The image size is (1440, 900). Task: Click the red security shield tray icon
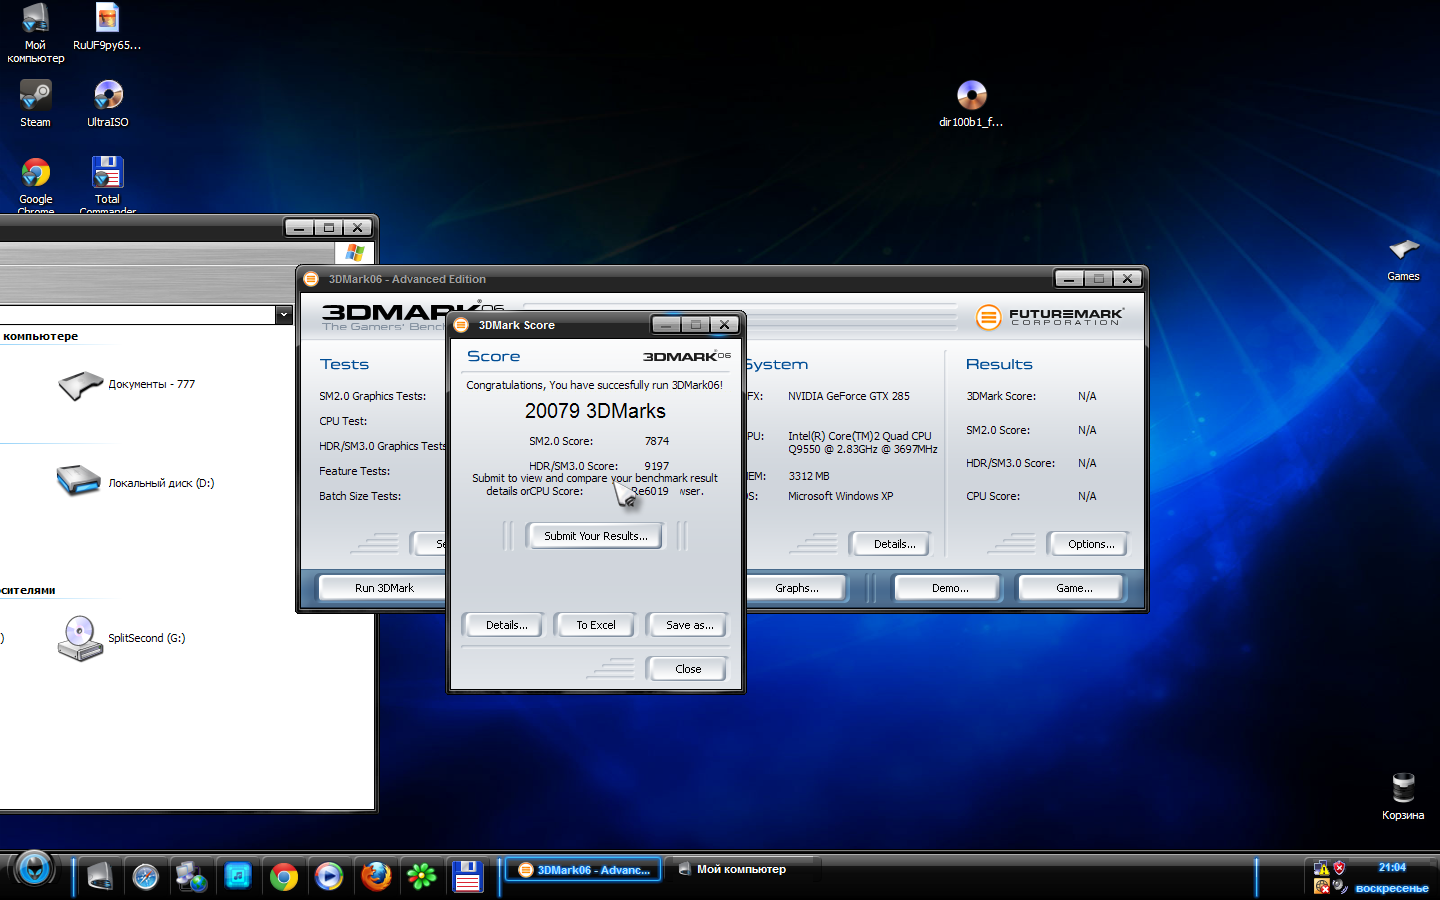click(x=1339, y=868)
